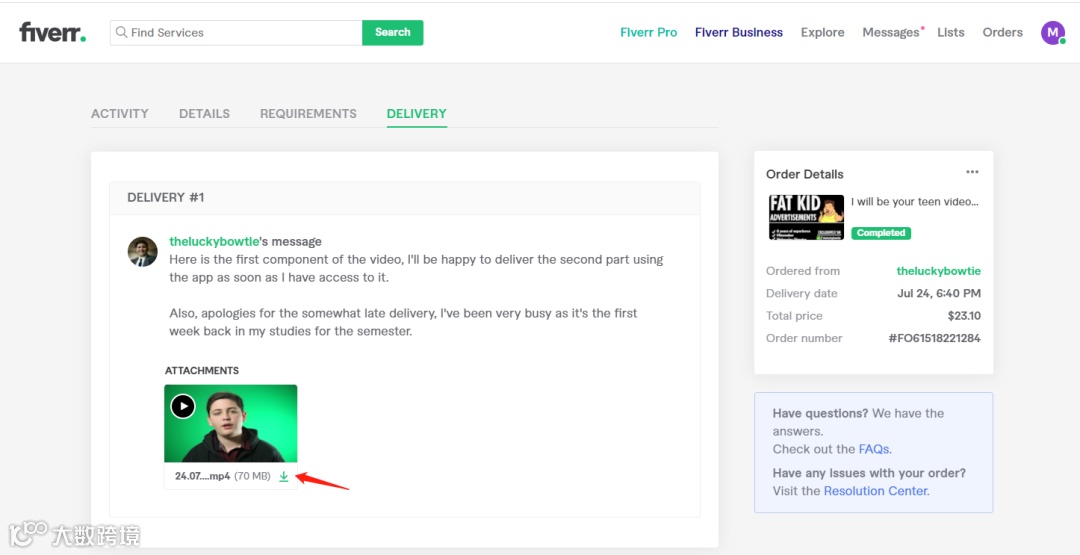Open the Explore menu item
The width and height of the screenshot is (1080, 555).
pos(822,32)
